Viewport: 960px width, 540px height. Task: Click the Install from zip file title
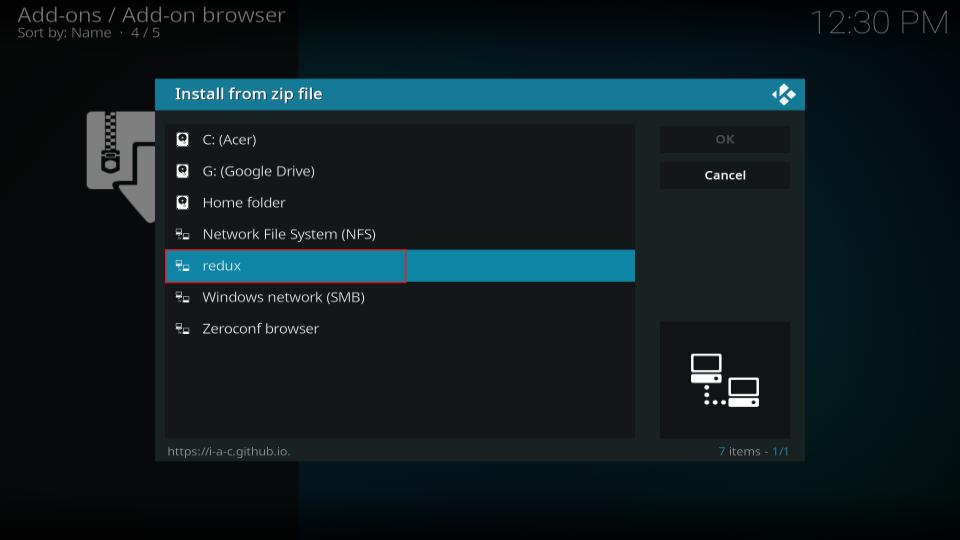249,94
